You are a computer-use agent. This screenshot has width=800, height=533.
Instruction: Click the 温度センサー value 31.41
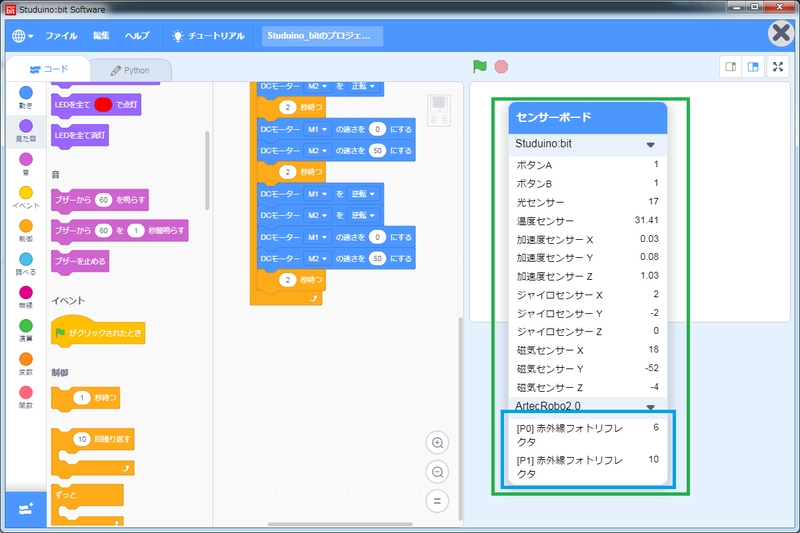[646, 220]
